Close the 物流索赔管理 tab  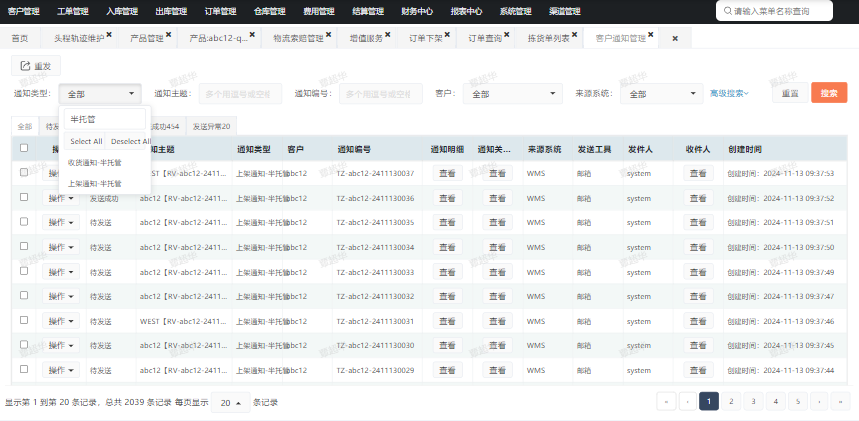coord(329,35)
